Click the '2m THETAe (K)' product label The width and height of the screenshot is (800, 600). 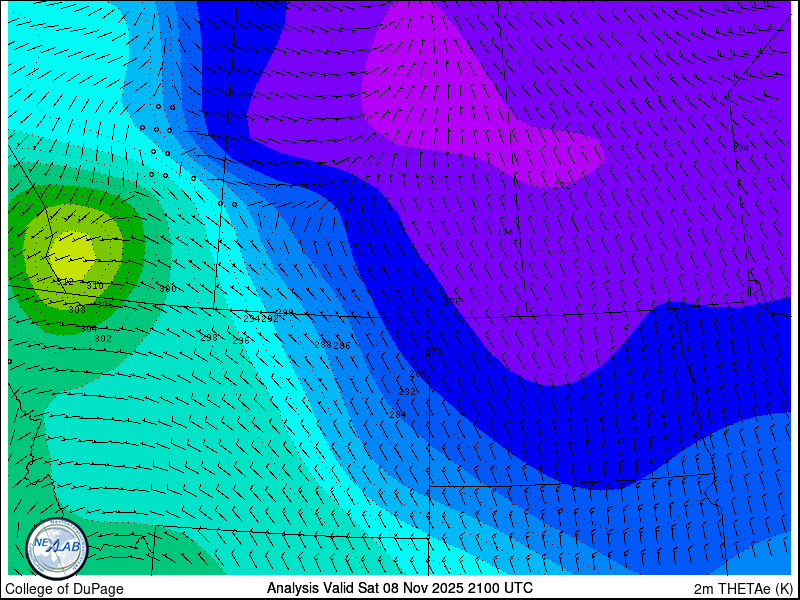743,589
